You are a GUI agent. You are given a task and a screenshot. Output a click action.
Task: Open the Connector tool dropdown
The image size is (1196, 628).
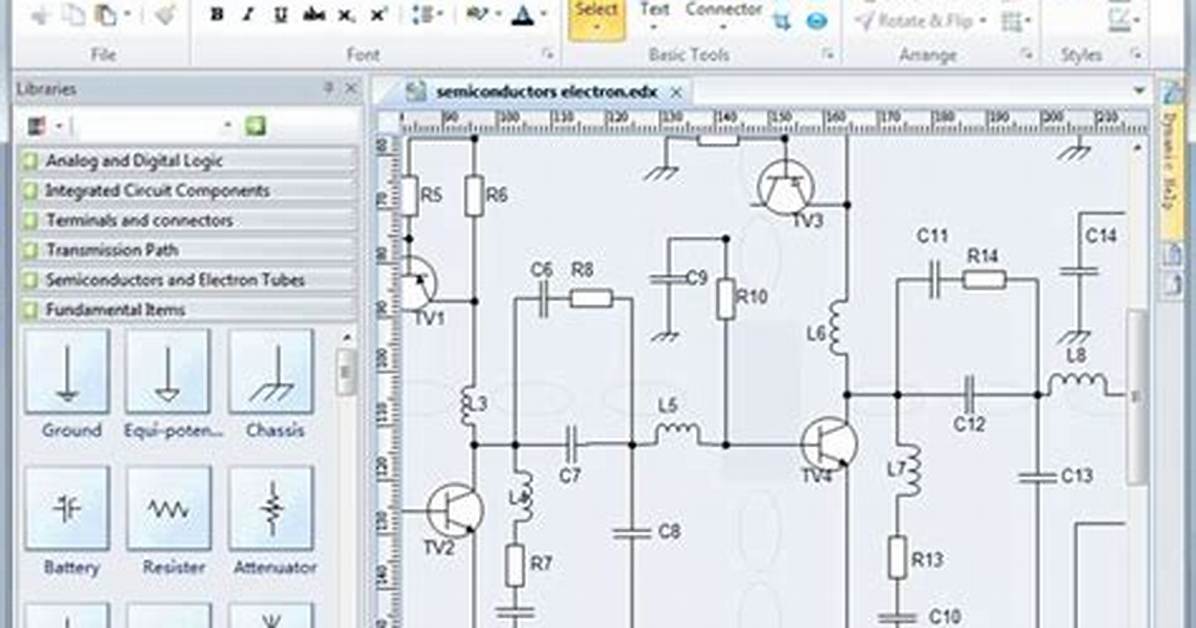click(722, 29)
